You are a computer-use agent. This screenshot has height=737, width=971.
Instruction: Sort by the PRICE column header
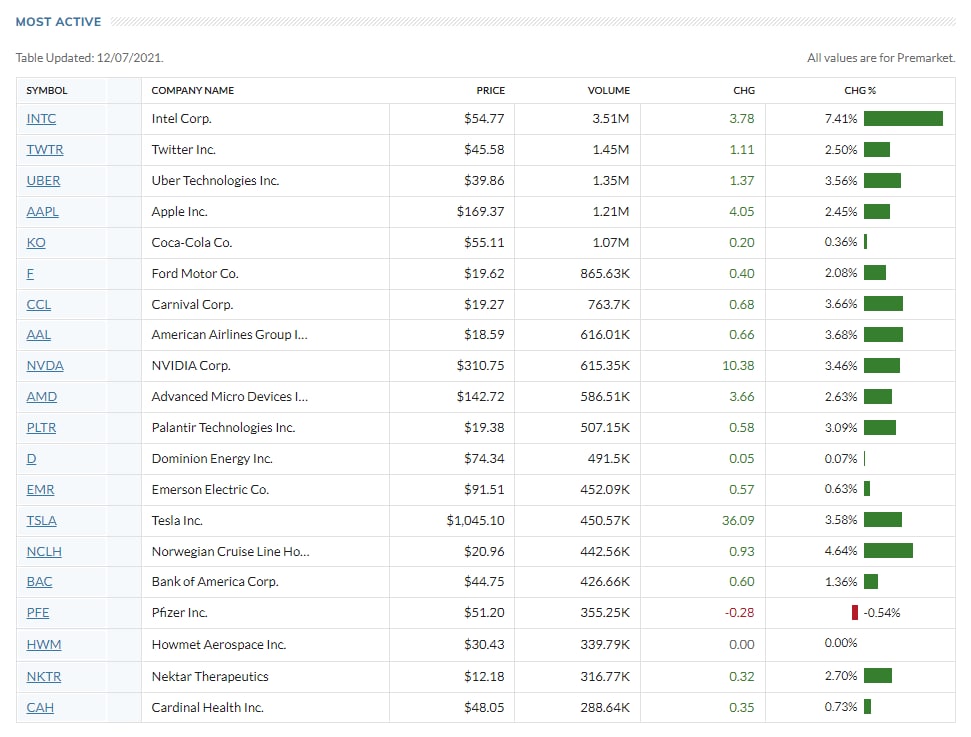tap(490, 91)
